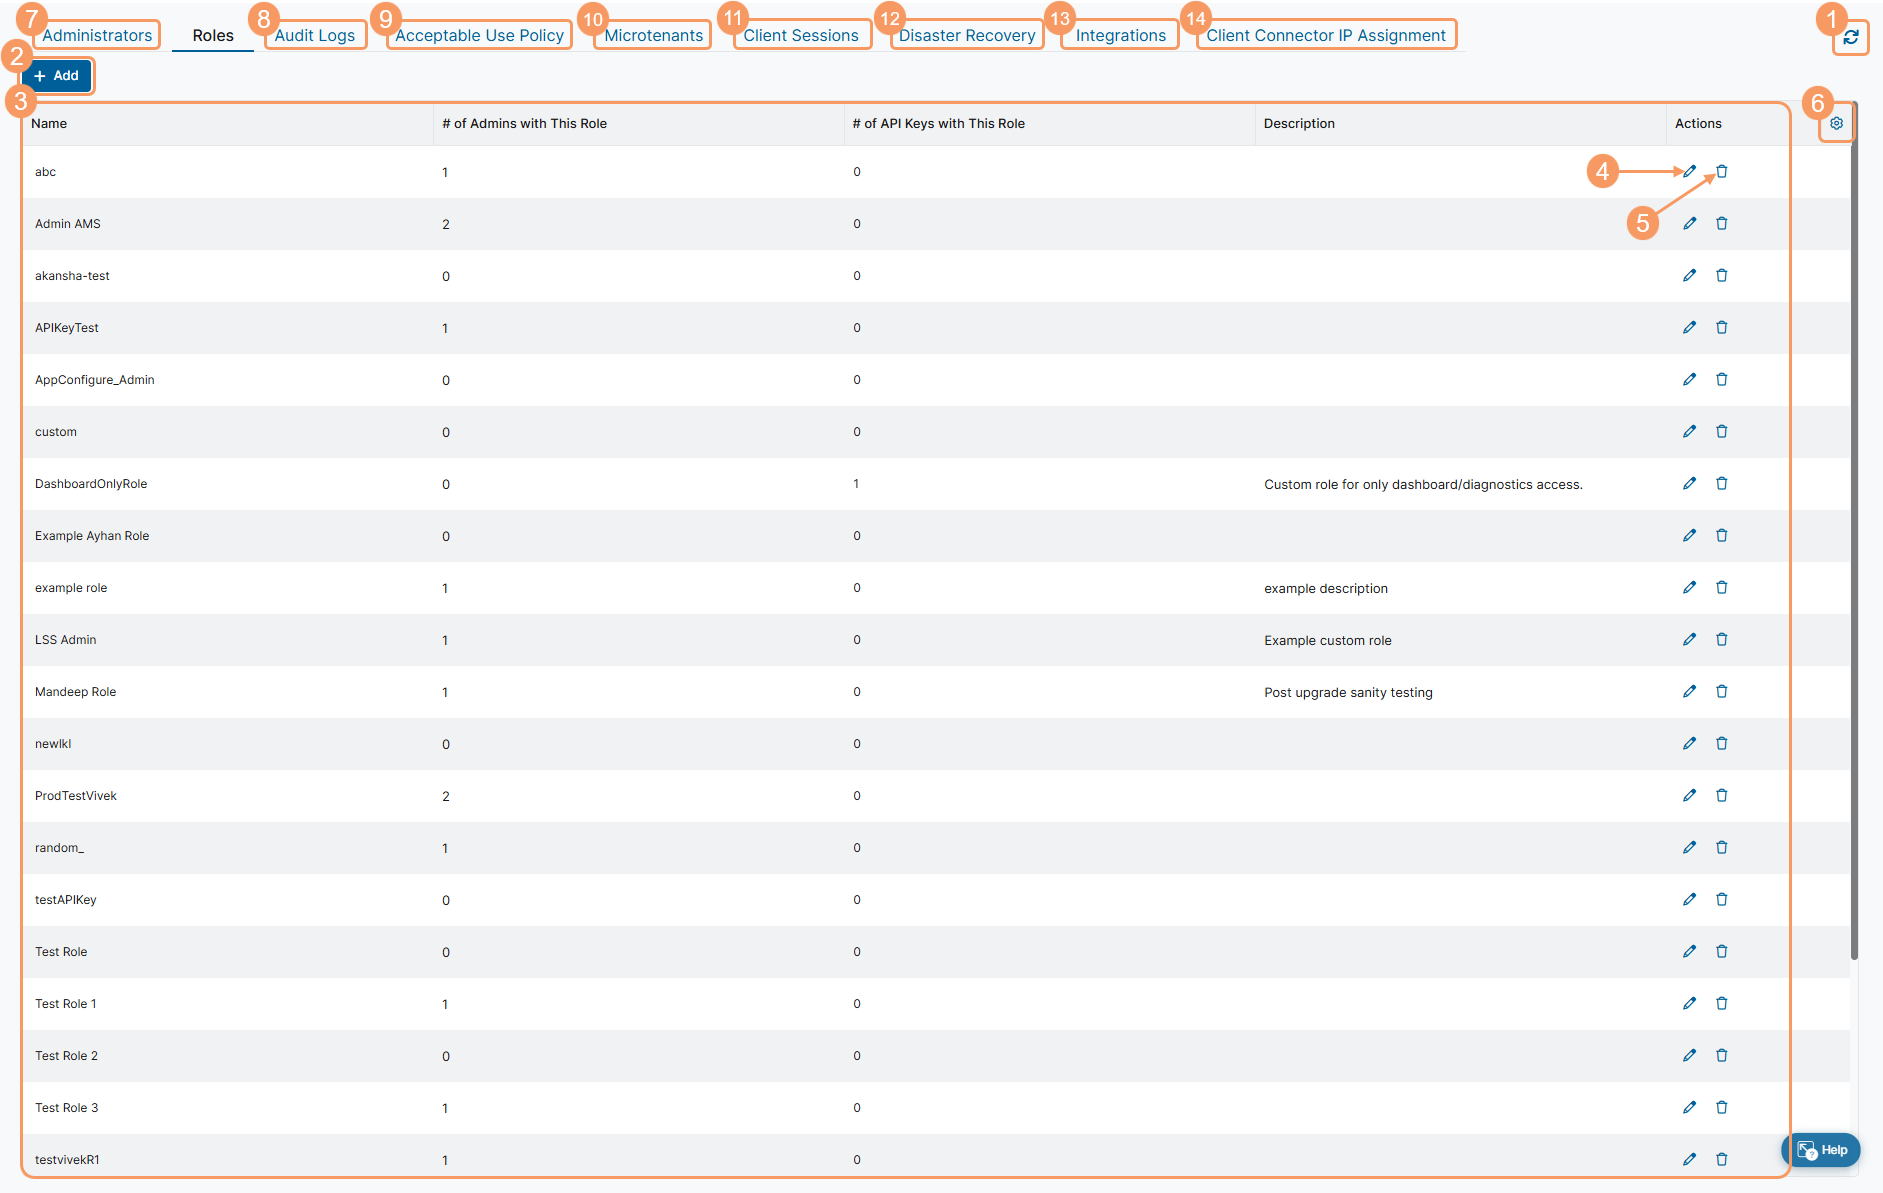Open the Disaster Recovery tab
Screen dimensions: 1883x1193
tap(966, 36)
